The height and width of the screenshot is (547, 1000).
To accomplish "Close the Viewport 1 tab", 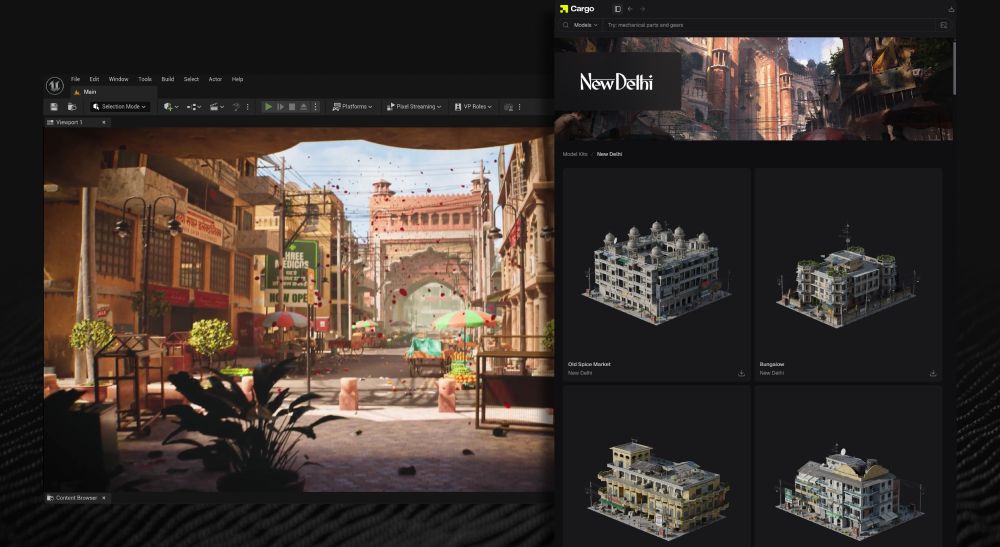I will click(x=104, y=122).
